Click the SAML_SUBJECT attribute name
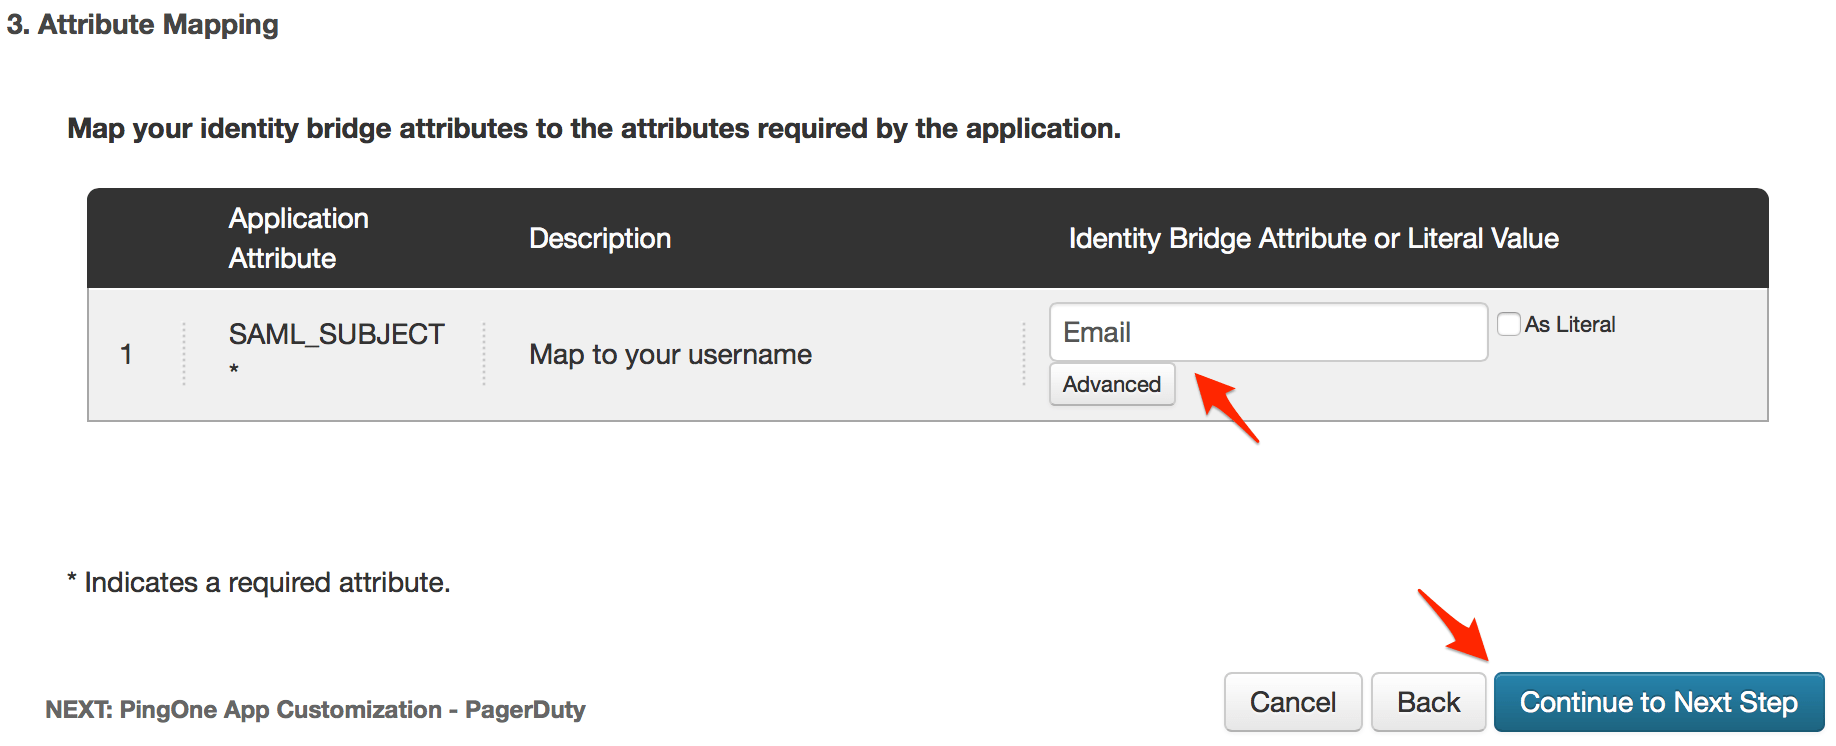The width and height of the screenshot is (1836, 746). [x=336, y=334]
